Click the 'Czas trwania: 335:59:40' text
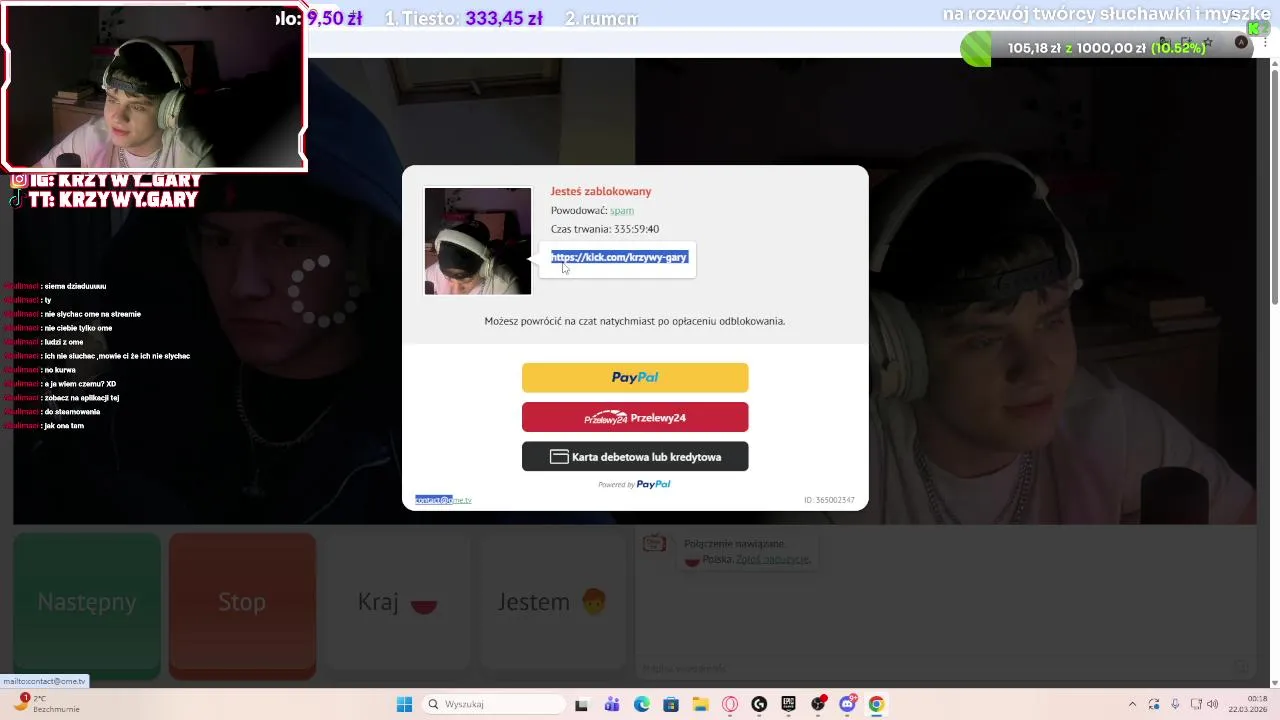1280x720 pixels. pos(605,229)
